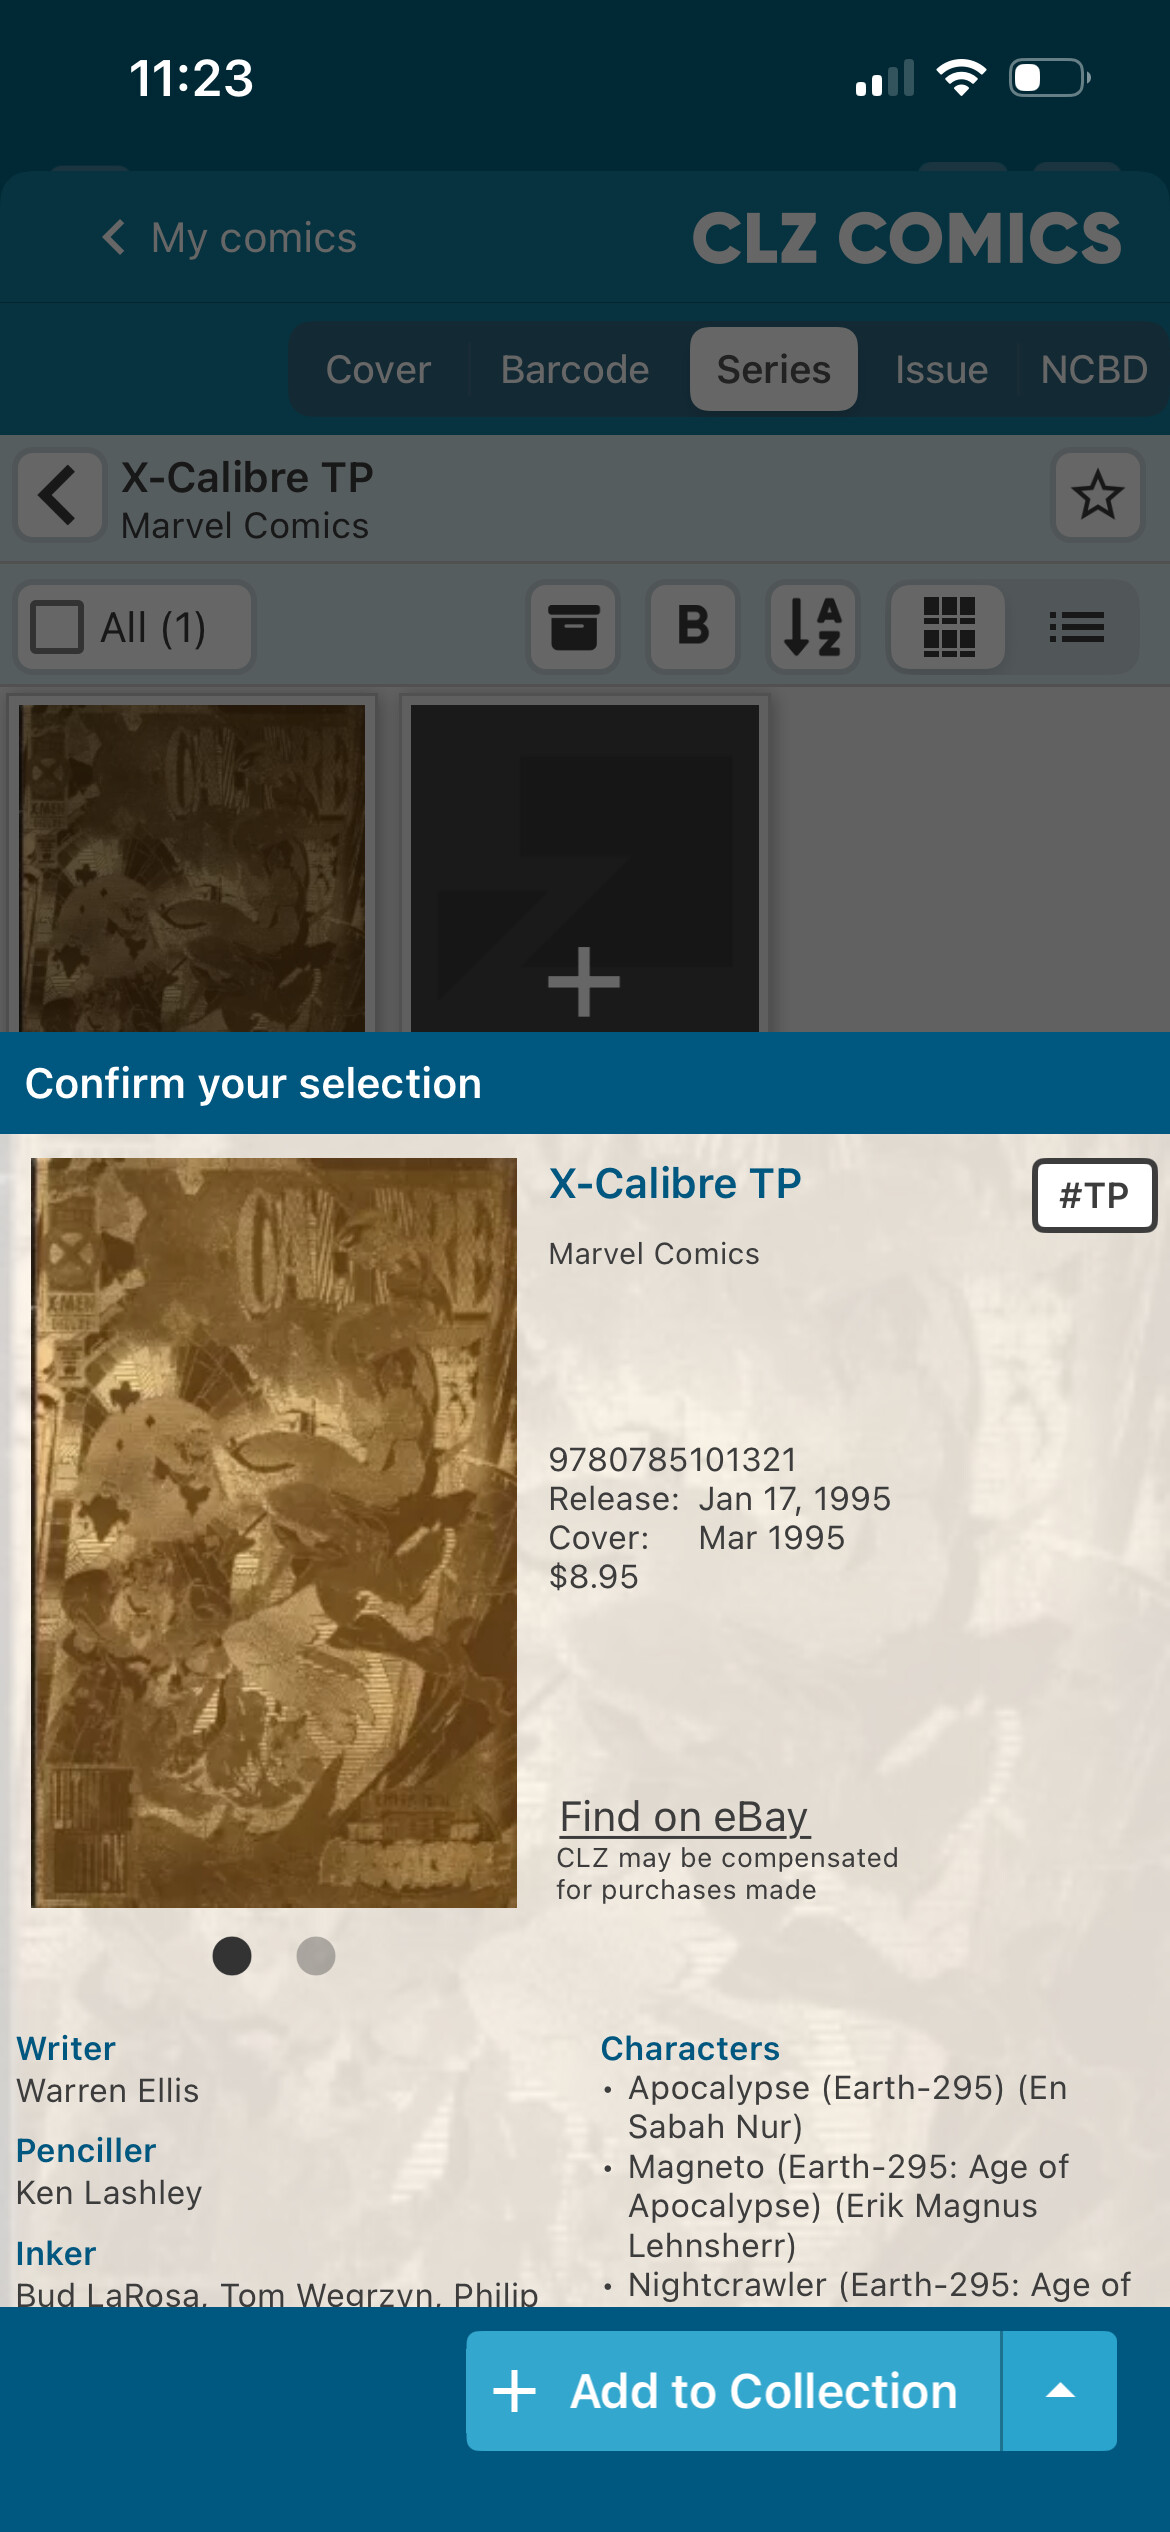Tap the #TP issue badge
Image resolution: width=1170 pixels, height=2532 pixels.
[1093, 1195]
